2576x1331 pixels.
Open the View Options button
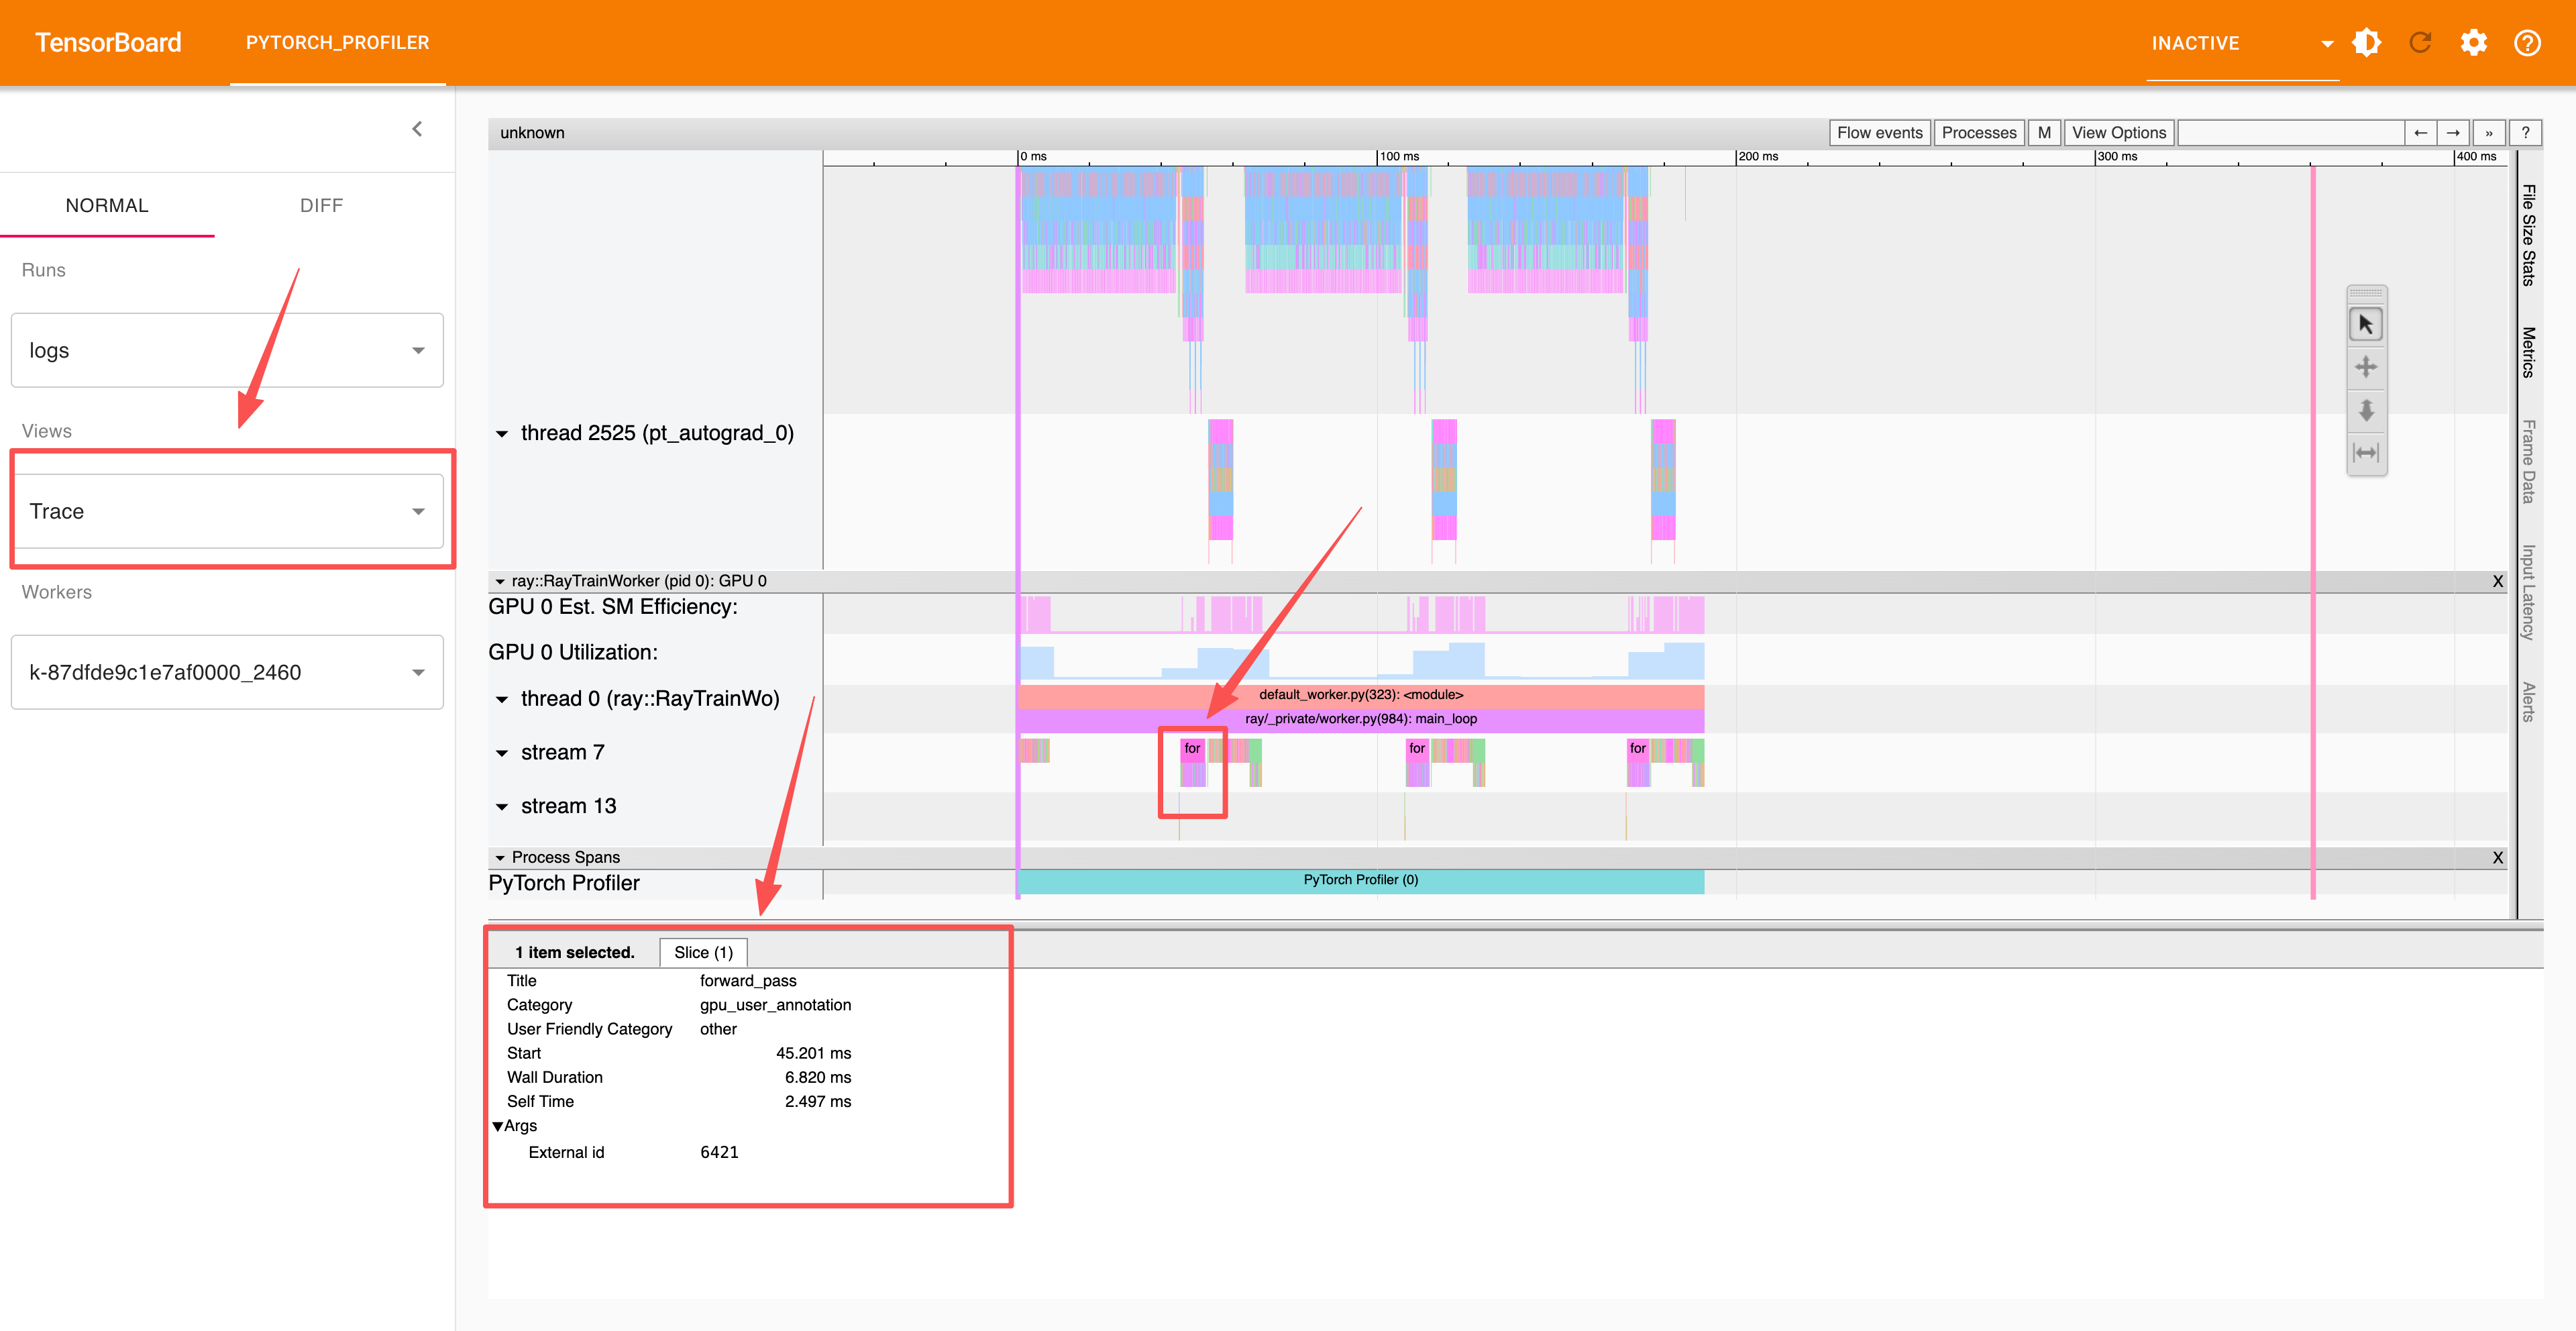2118,133
